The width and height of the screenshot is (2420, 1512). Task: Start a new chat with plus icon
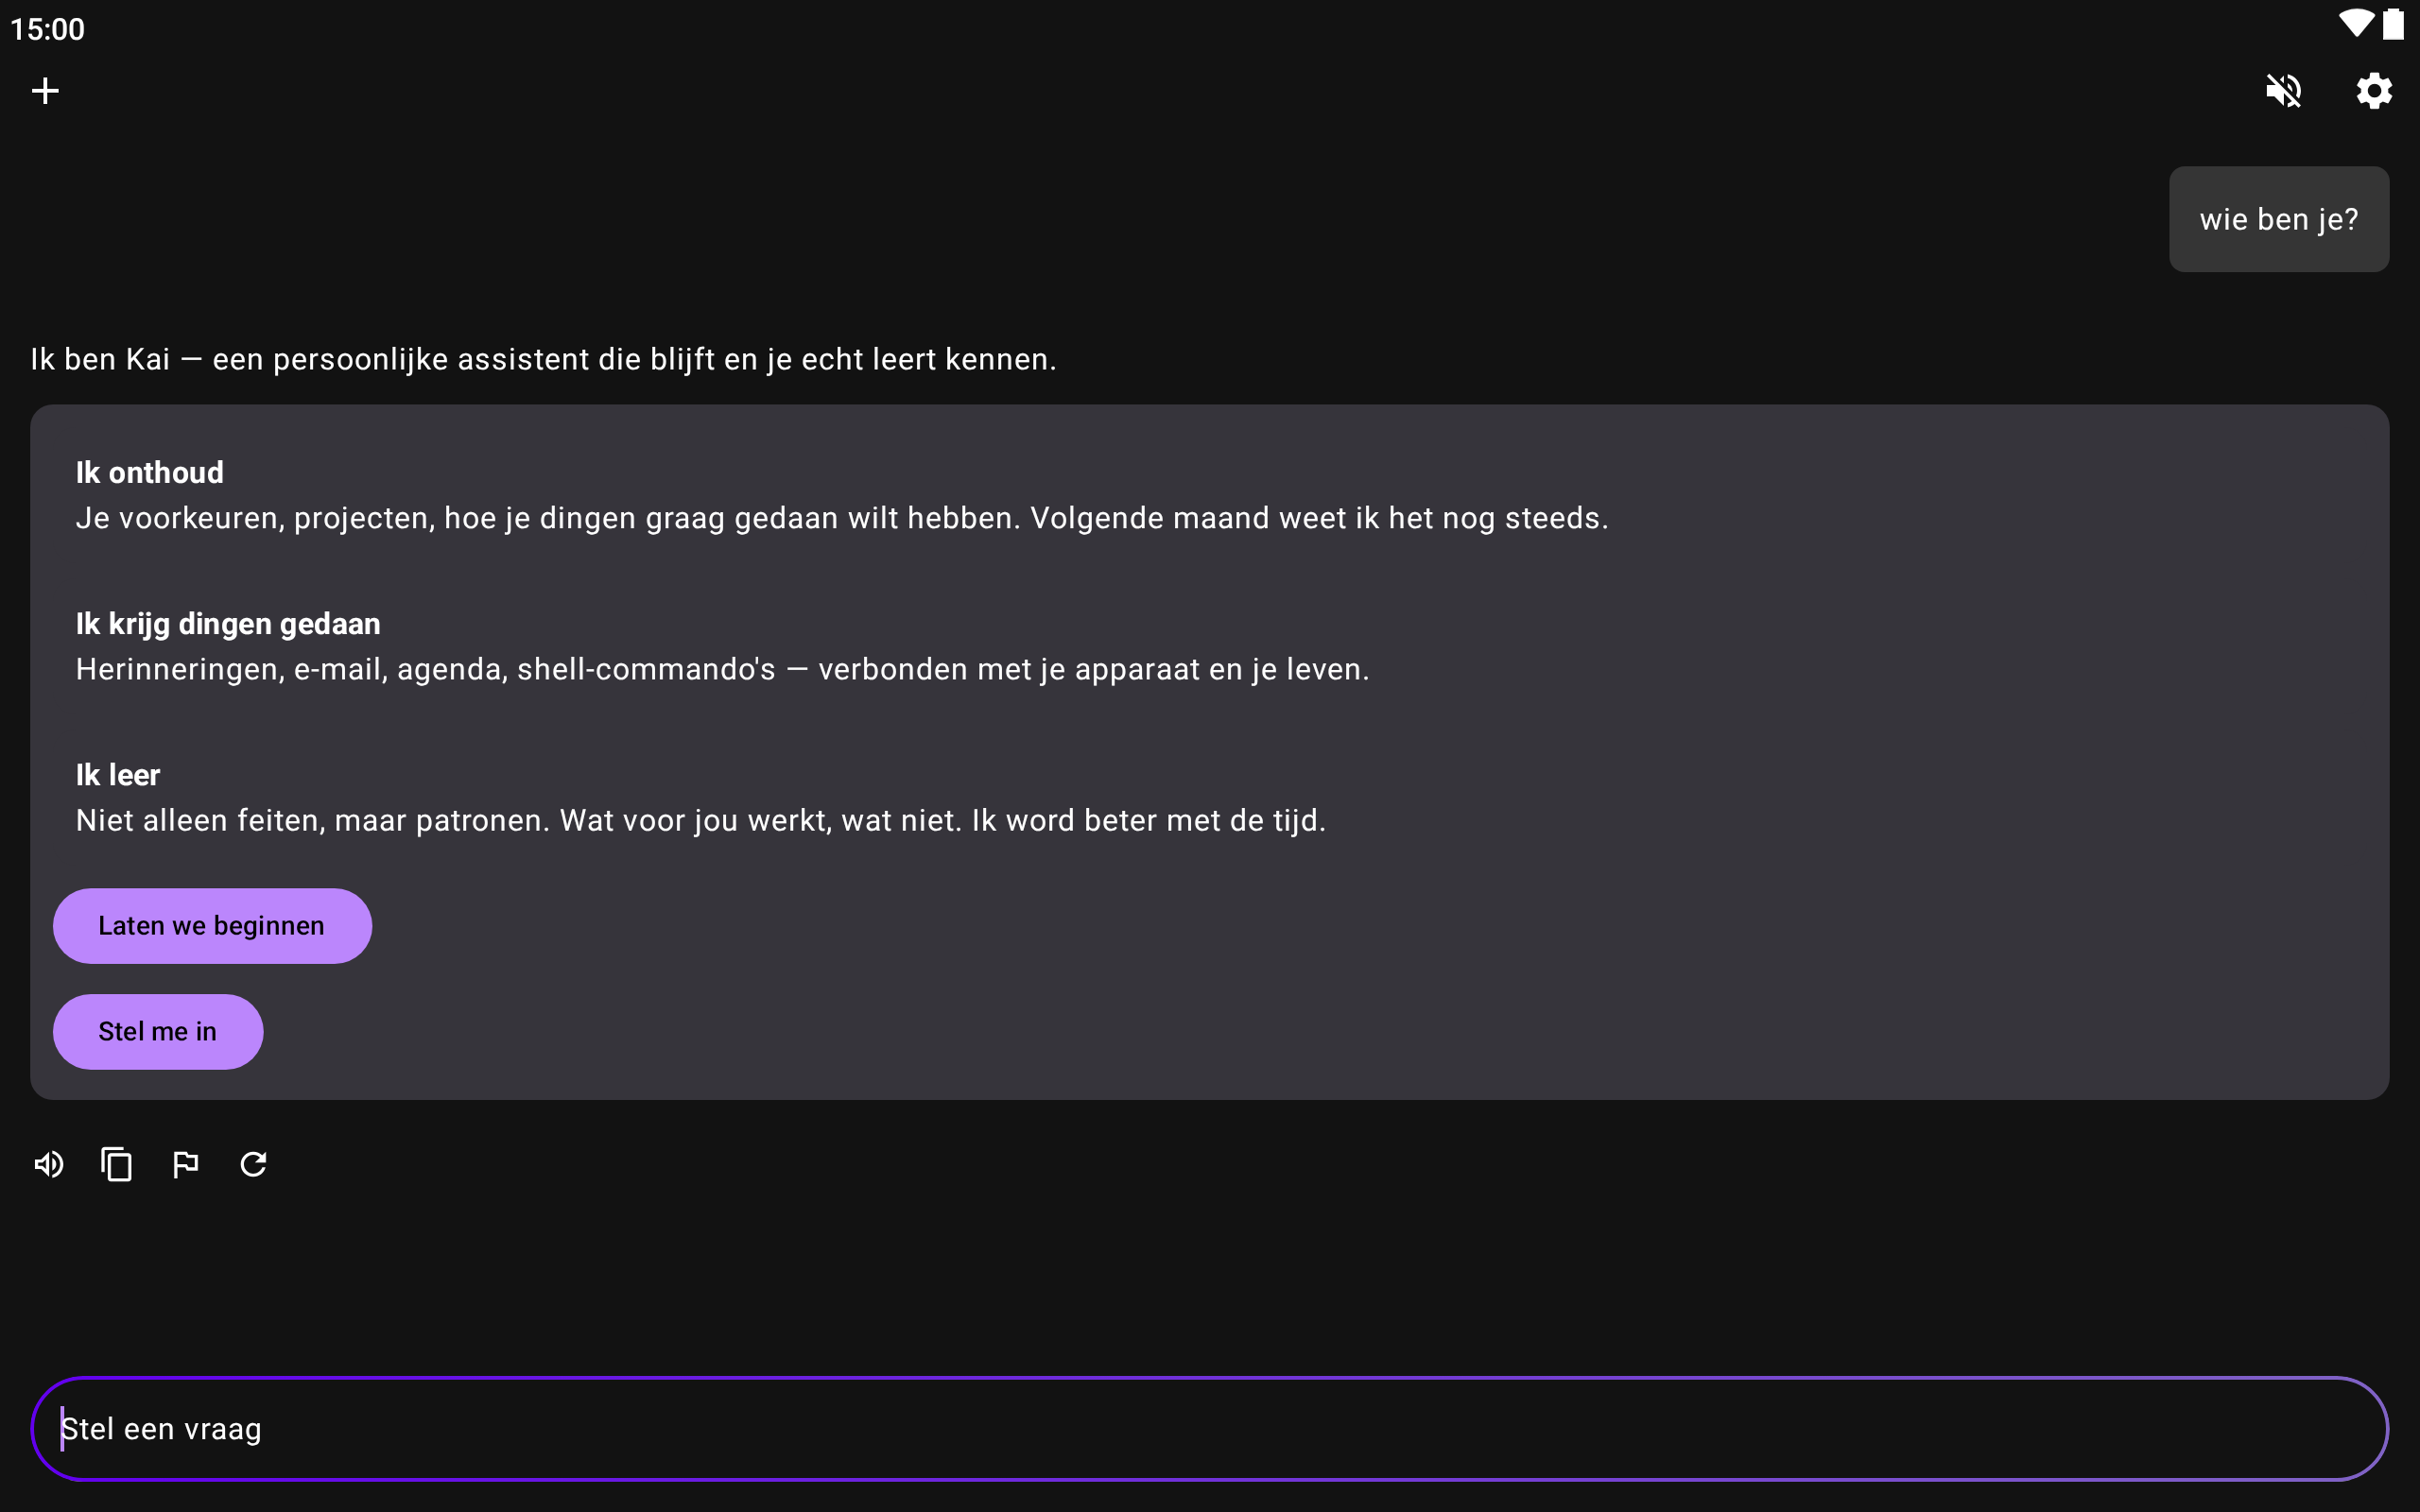45,91
